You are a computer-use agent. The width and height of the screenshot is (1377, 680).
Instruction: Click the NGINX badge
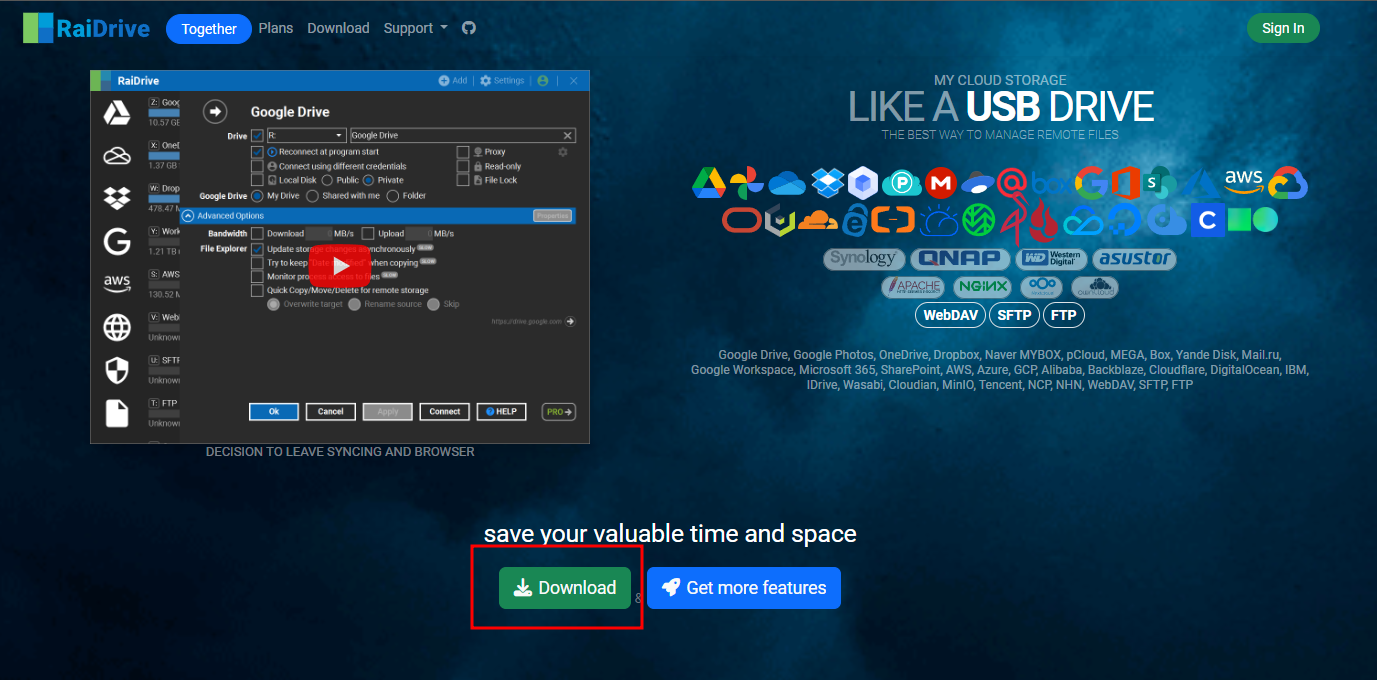pos(982,287)
